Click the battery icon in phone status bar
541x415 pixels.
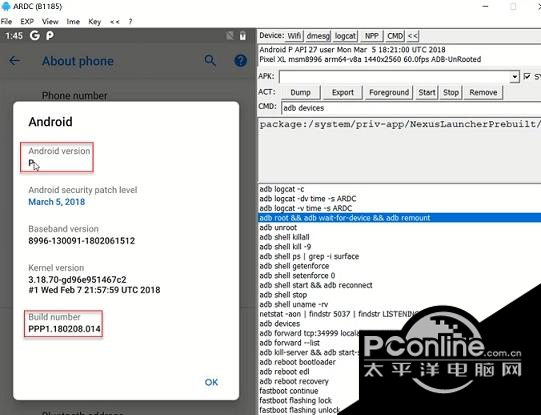pos(243,36)
